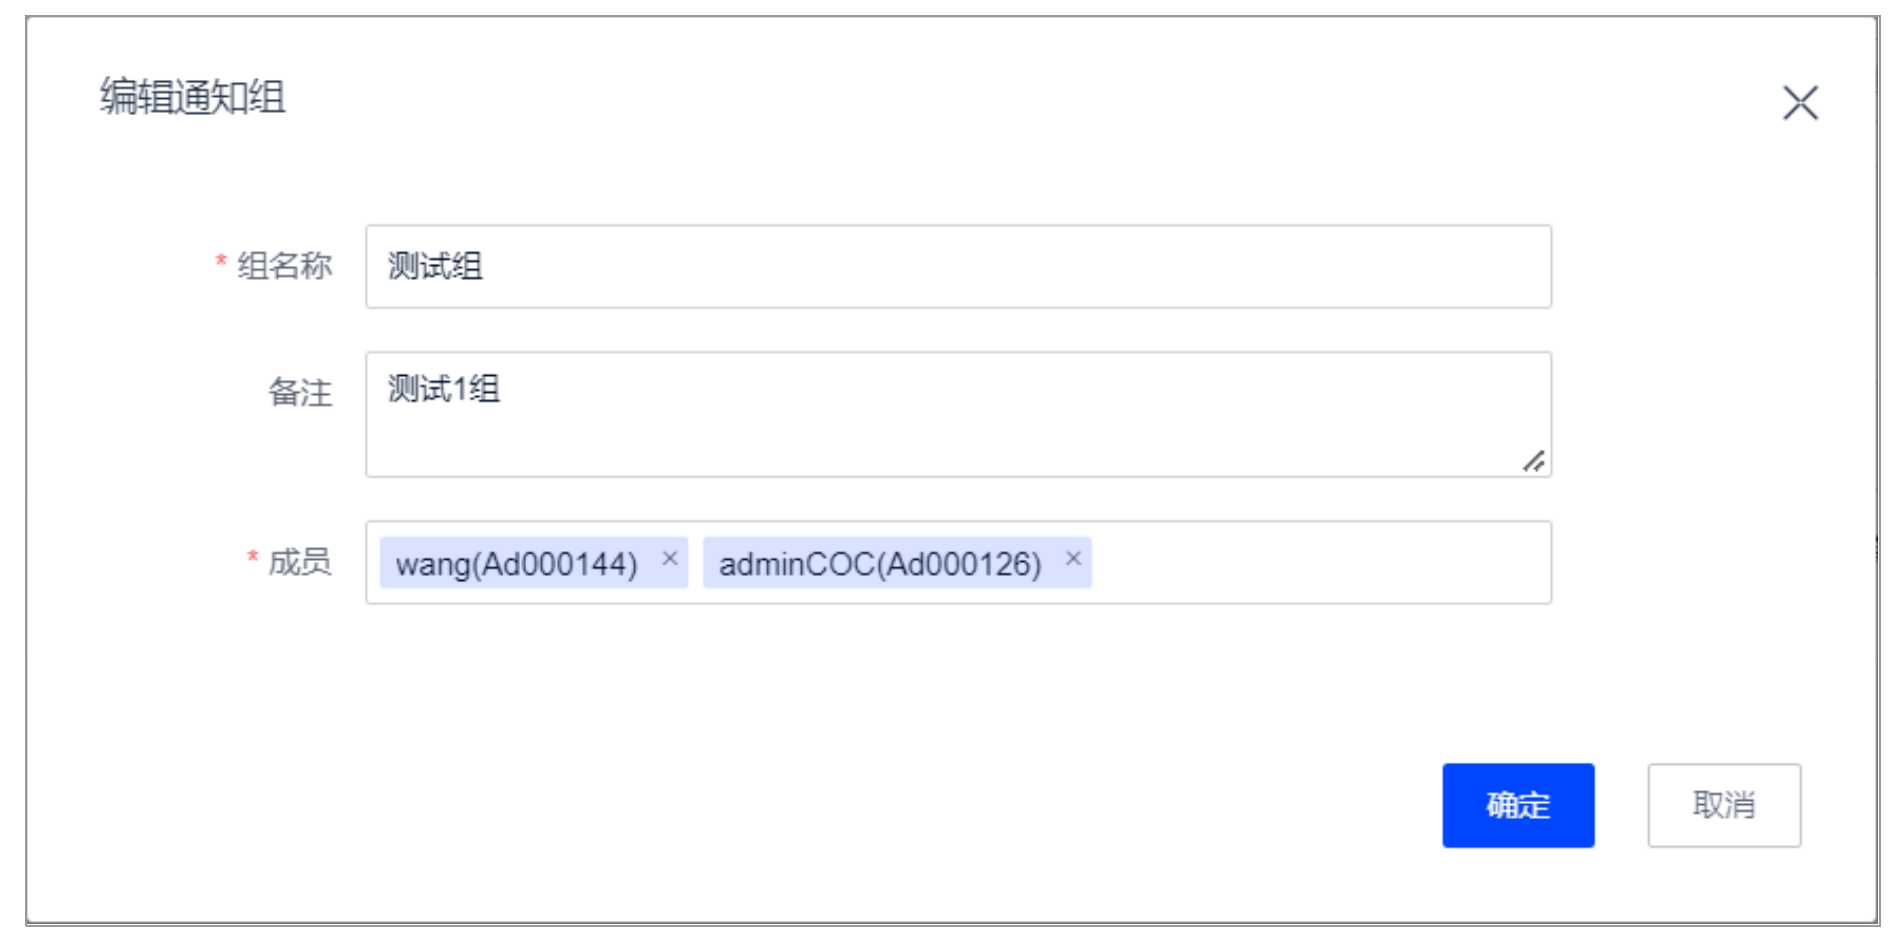The height and width of the screenshot is (938, 1894).
Task: Cancel editing with the 取消 button
Action: [1724, 805]
